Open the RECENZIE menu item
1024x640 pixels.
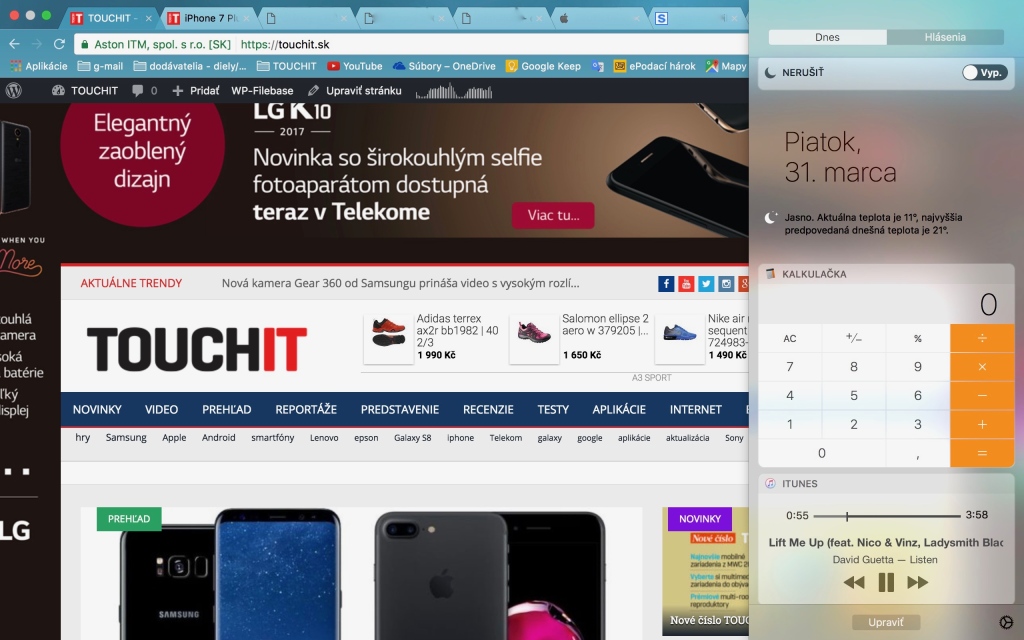pyautogui.click(x=488, y=409)
